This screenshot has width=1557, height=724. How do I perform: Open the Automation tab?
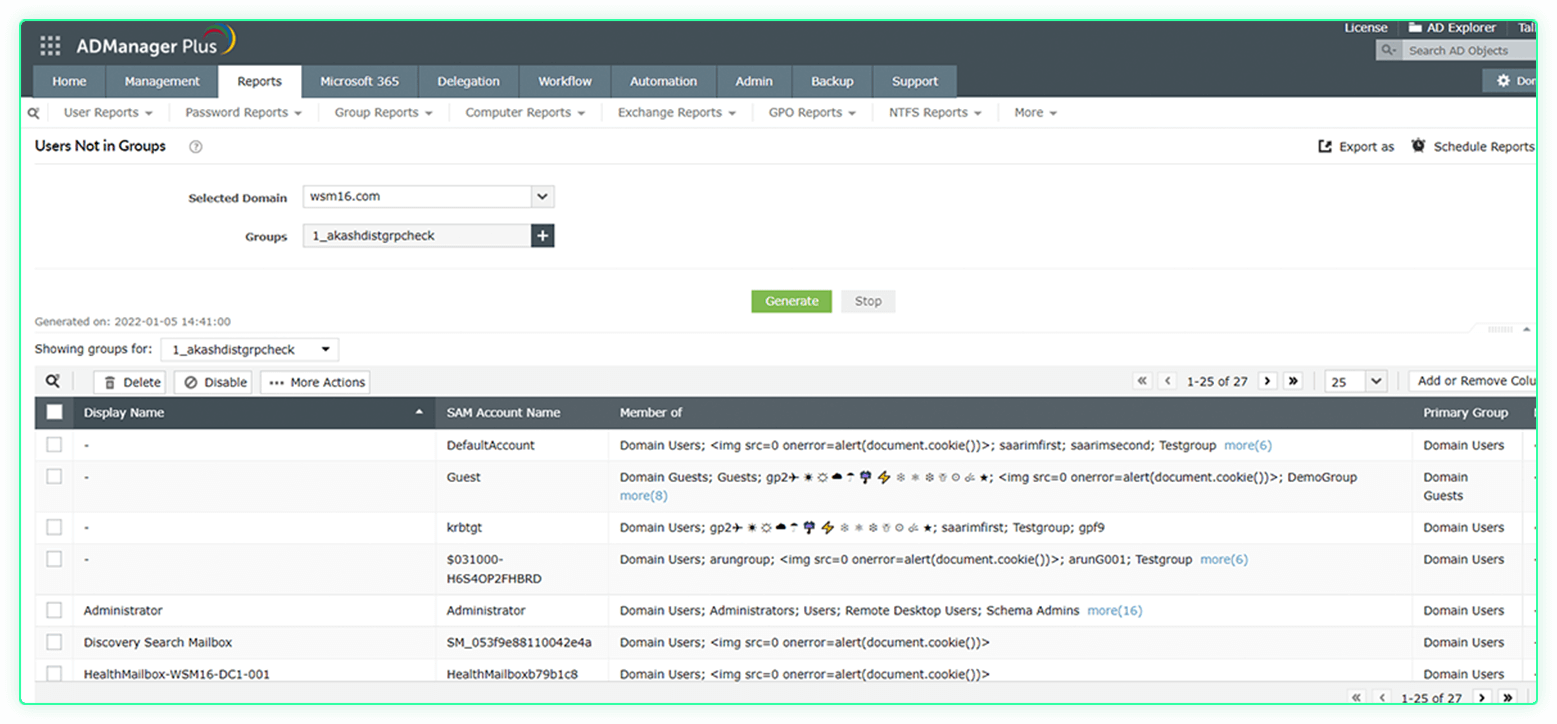pos(663,82)
